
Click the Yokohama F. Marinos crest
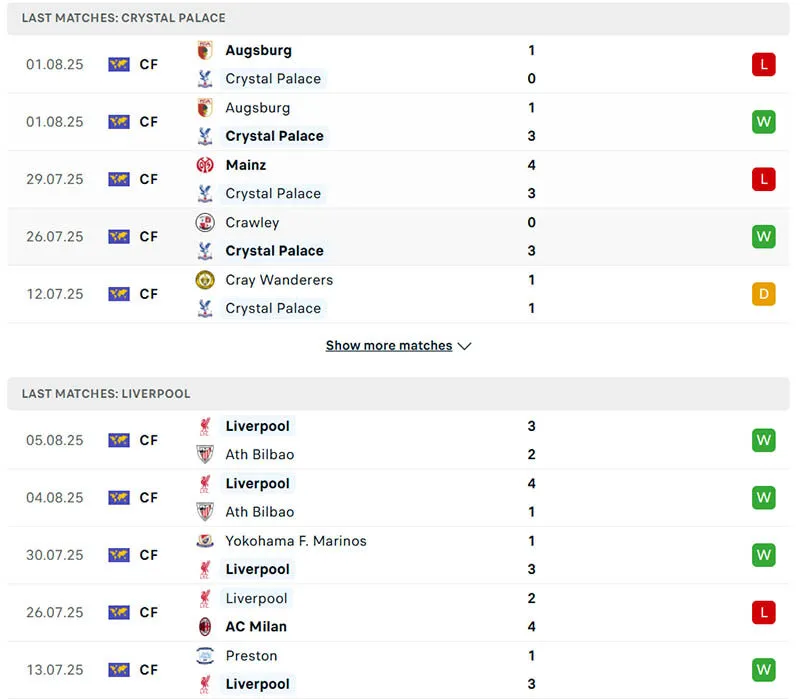coord(205,541)
